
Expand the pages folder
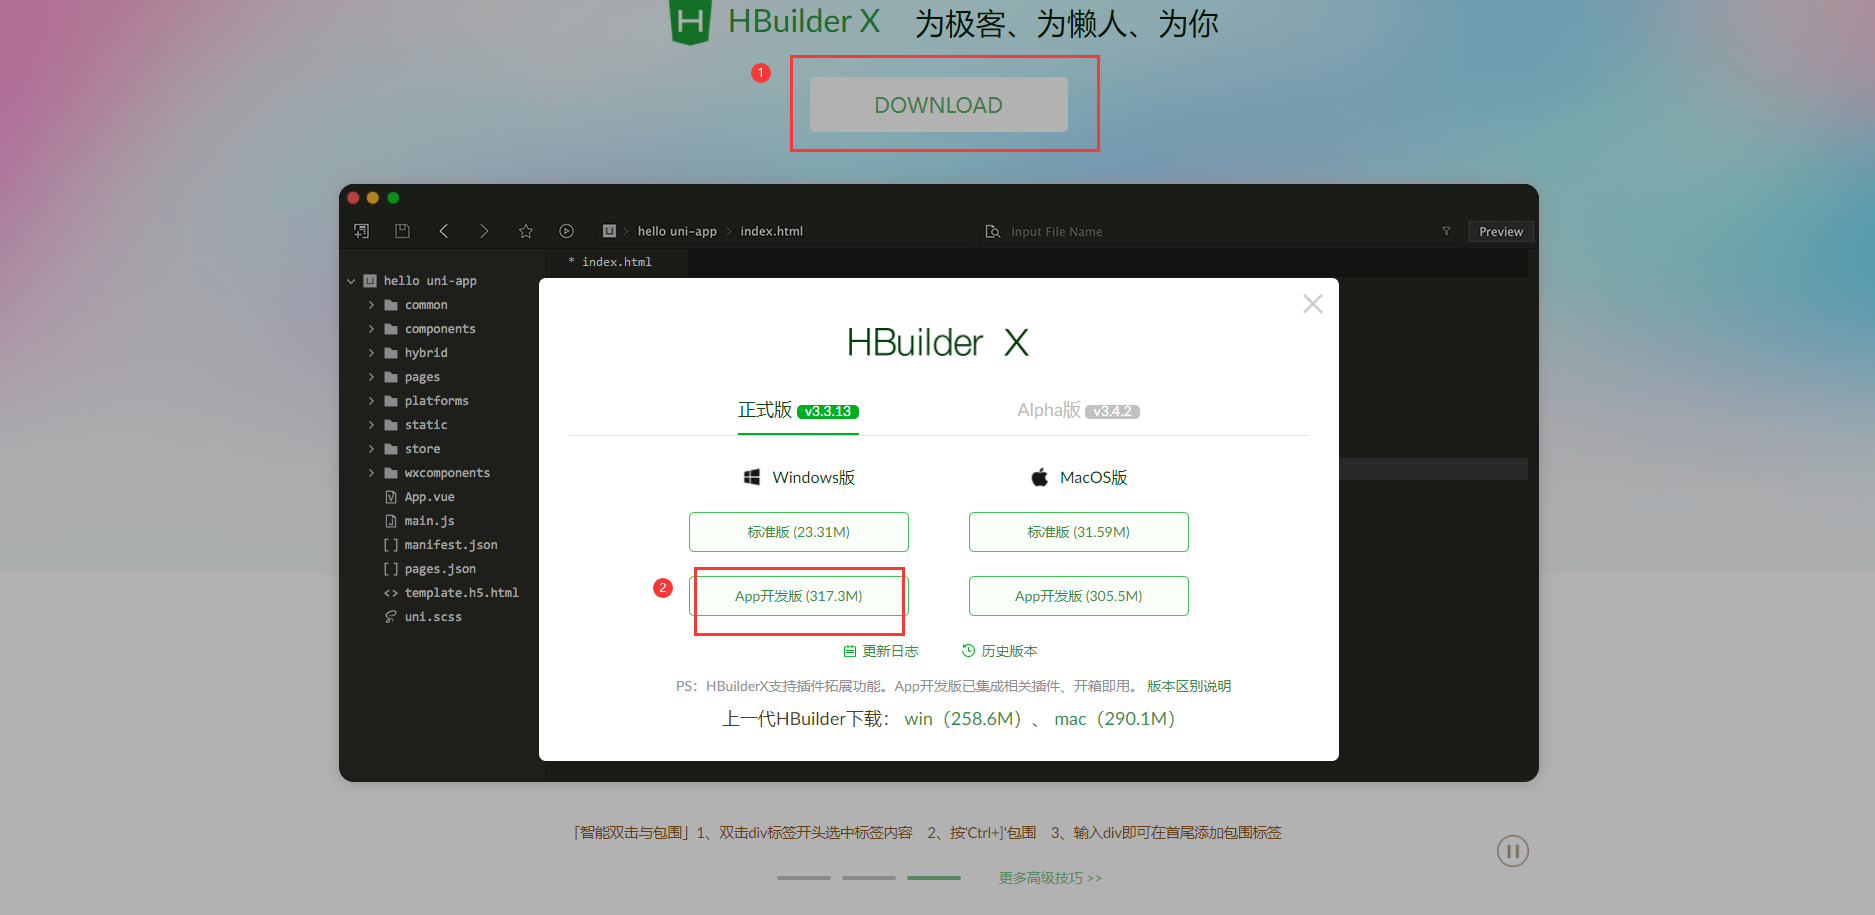pyautogui.click(x=371, y=377)
